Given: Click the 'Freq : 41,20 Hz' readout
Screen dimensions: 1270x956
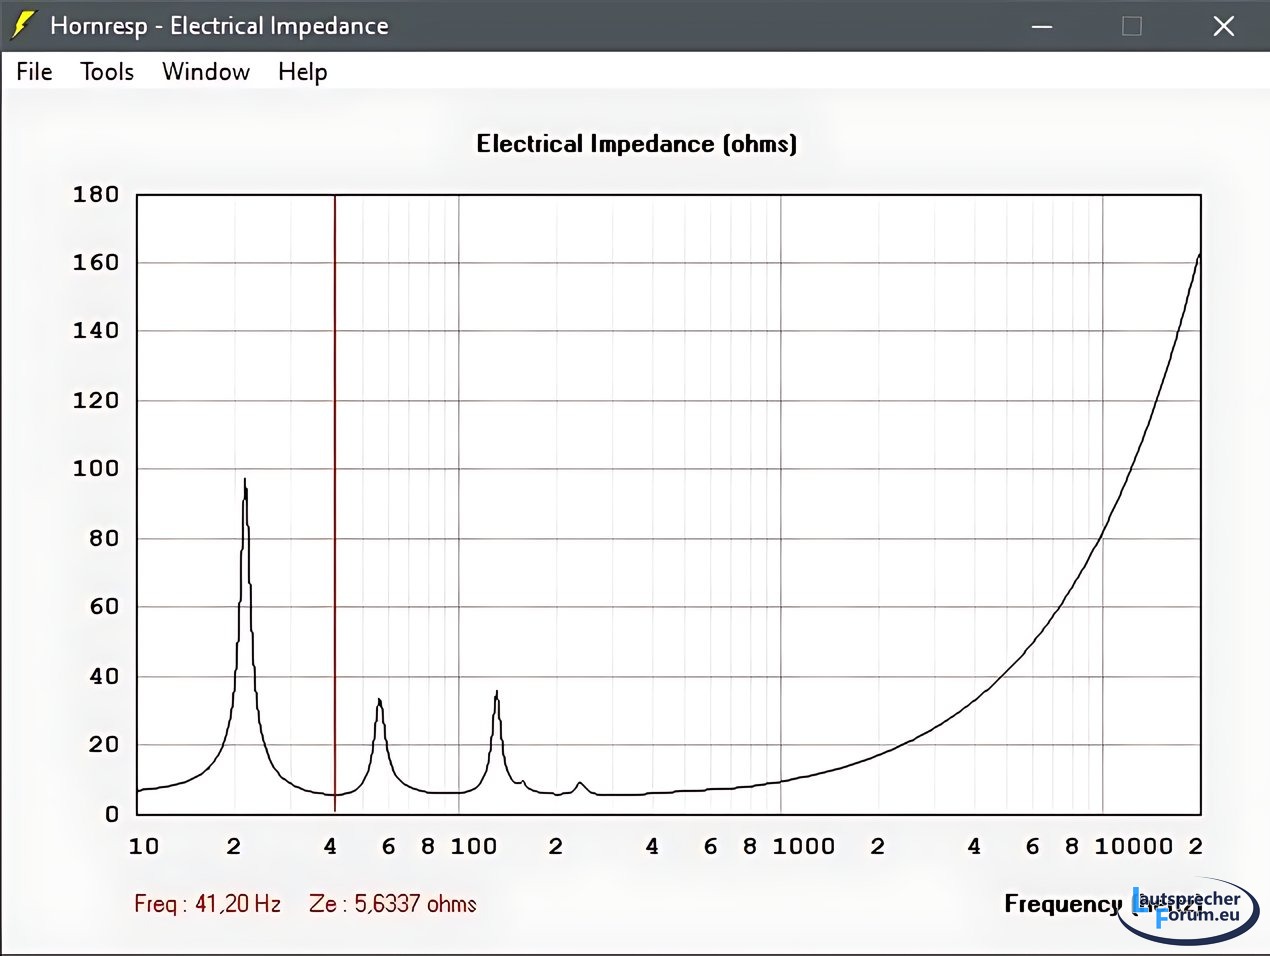Looking at the screenshot, I should (208, 904).
